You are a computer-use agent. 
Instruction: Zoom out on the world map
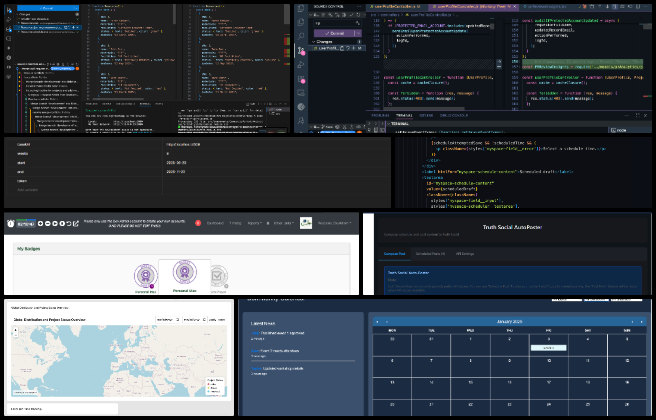(16, 335)
